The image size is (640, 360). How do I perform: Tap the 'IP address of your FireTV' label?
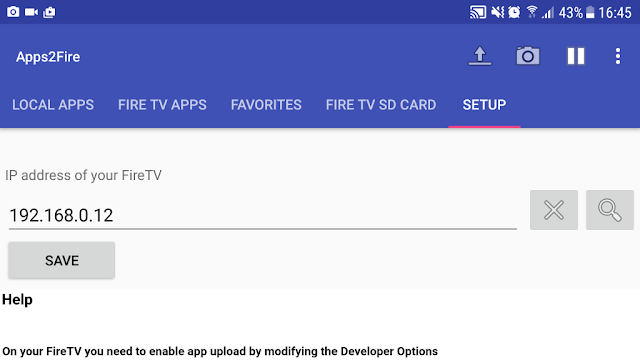coord(83,176)
